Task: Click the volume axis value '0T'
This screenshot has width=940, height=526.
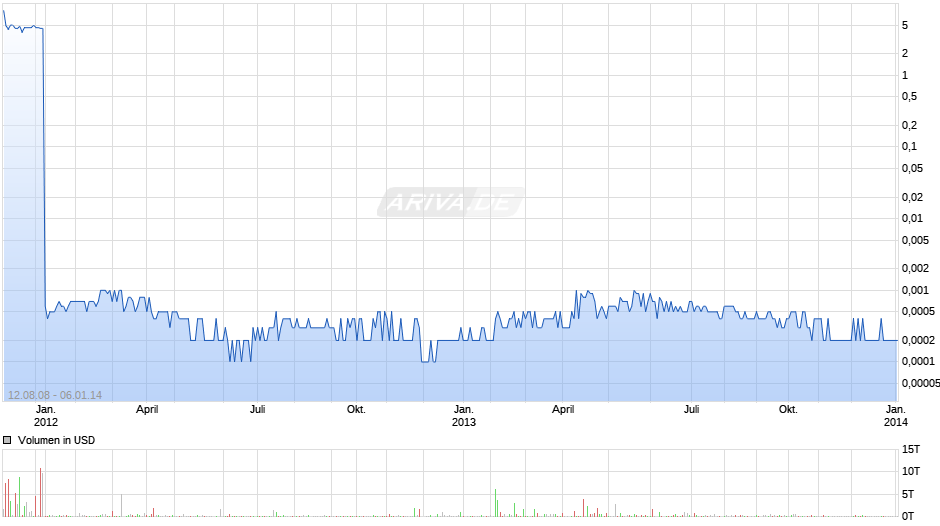Action: (908, 516)
